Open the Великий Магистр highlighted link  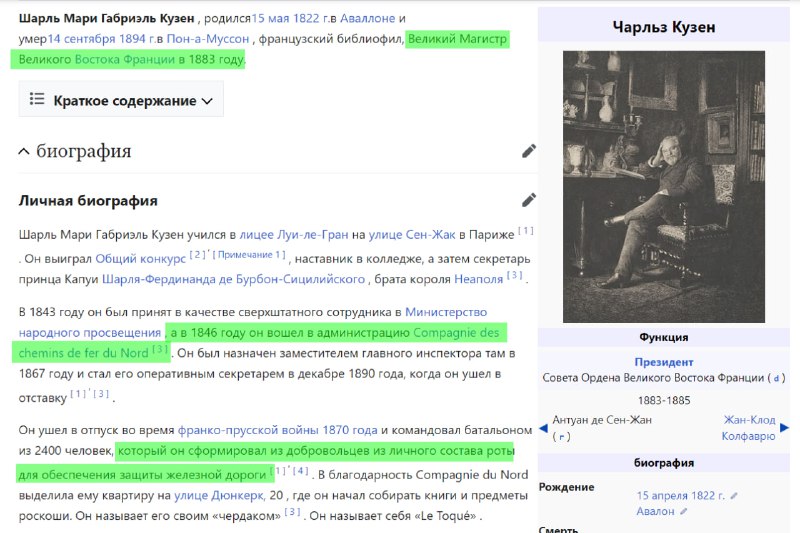pyautogui.click(x=457, y=39)
